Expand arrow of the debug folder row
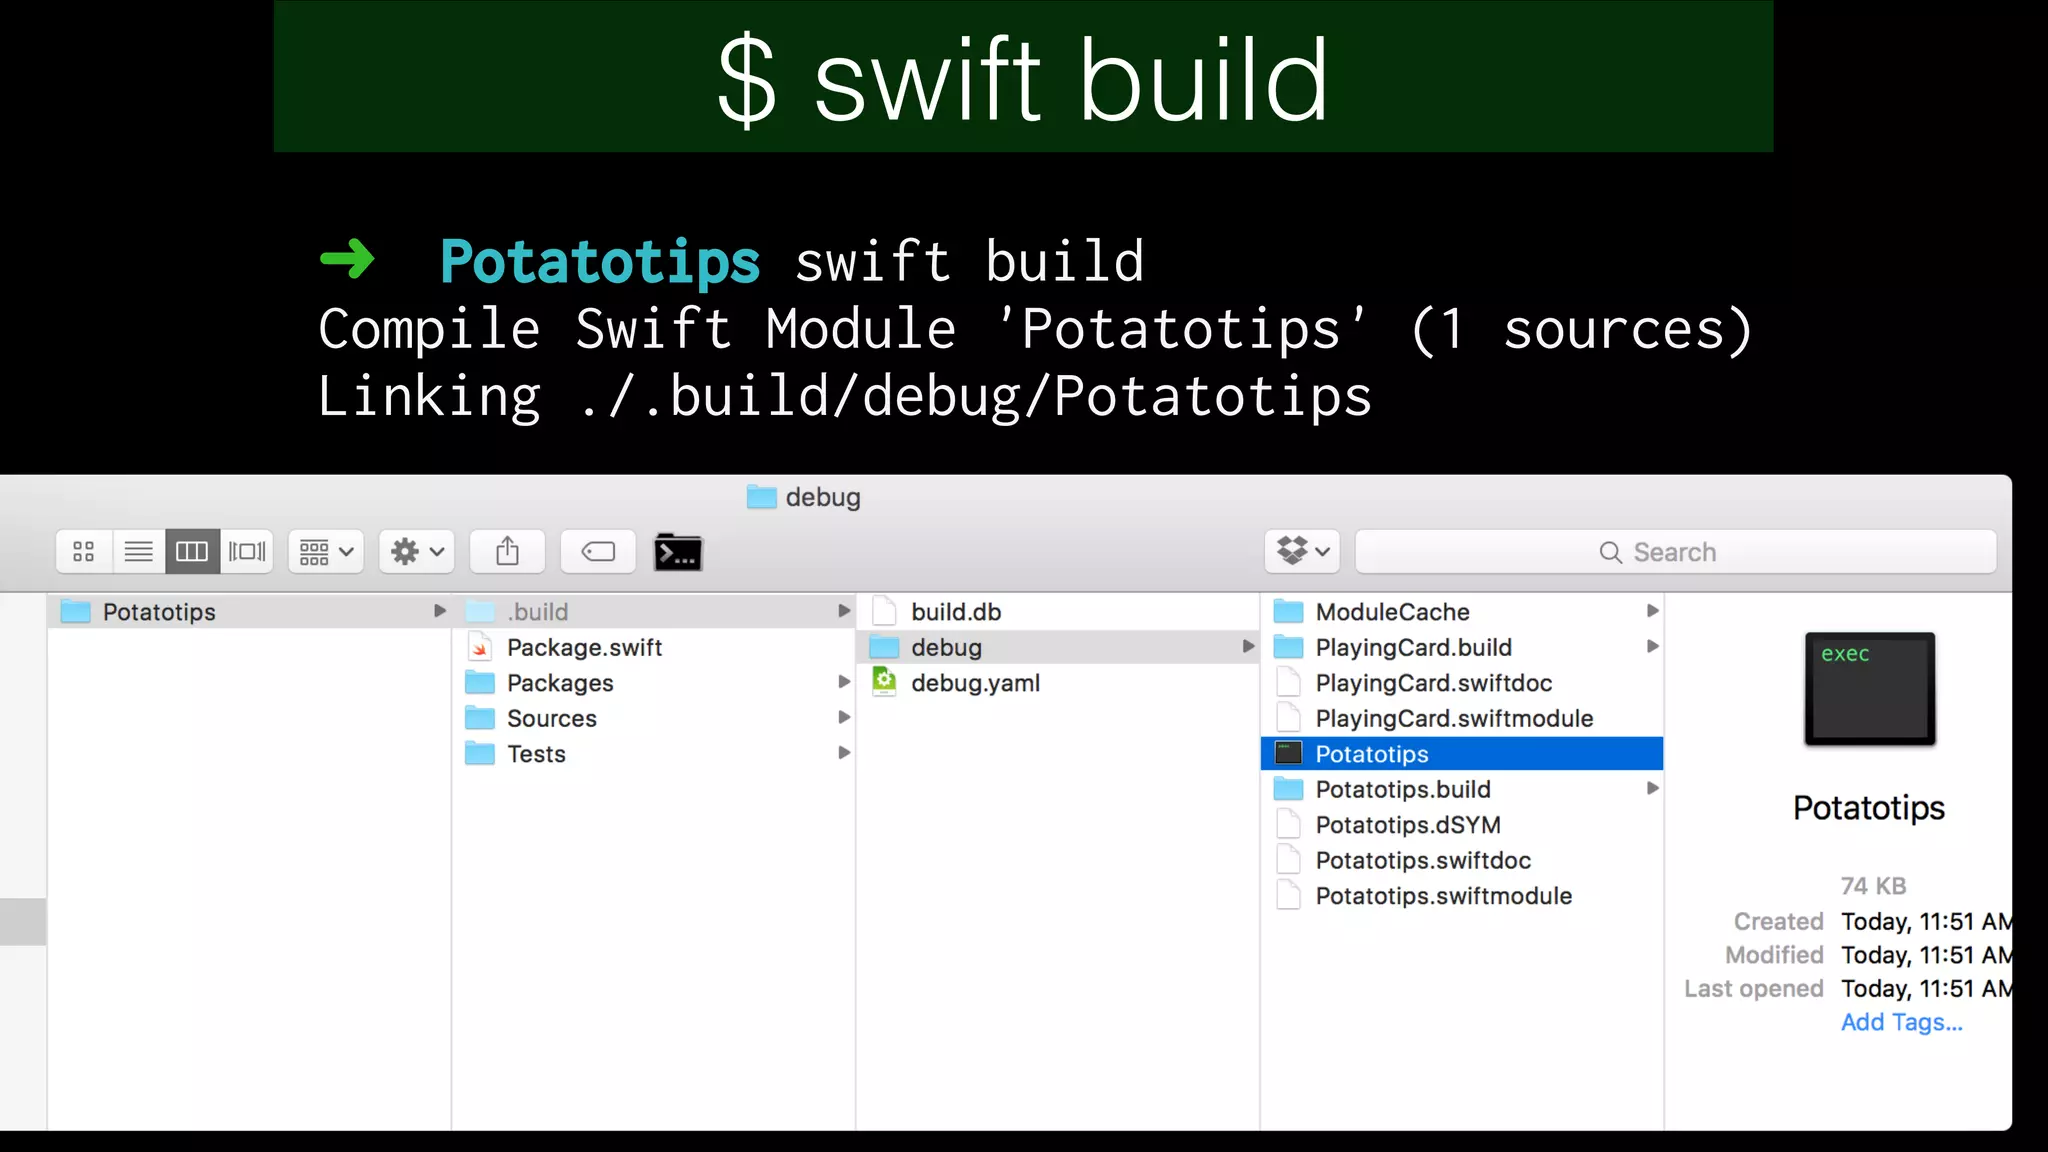 [x=1248, y=647]
